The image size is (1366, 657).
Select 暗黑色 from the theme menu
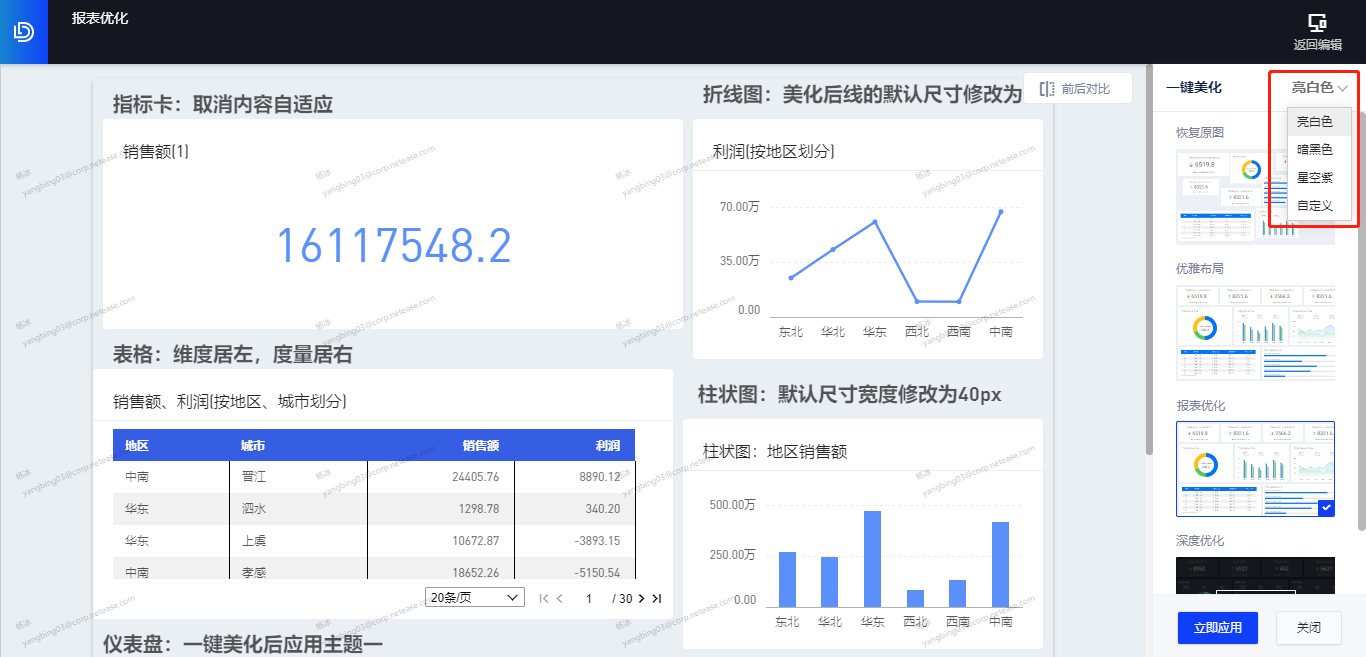click(x=1314, y=150)
